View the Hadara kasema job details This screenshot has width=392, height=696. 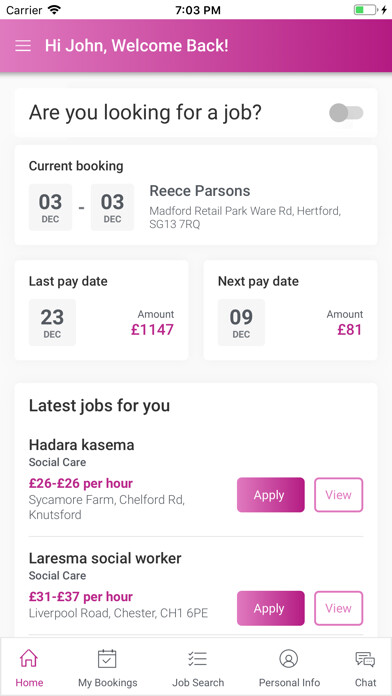coord(339,495)
